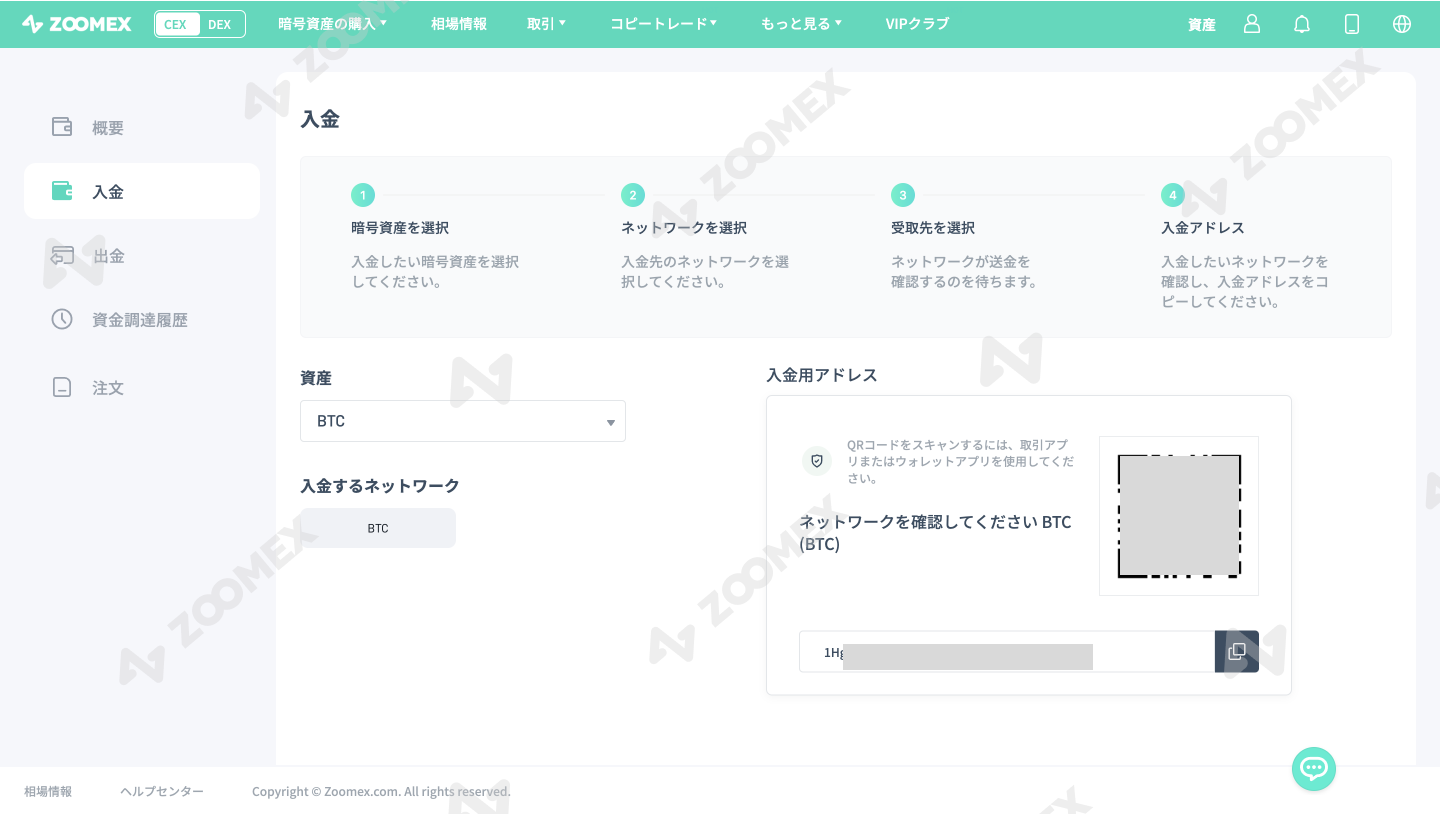The image size is (1440, 815).
Task: Select the BTC deposit network
Action: (x=376, y=527)
